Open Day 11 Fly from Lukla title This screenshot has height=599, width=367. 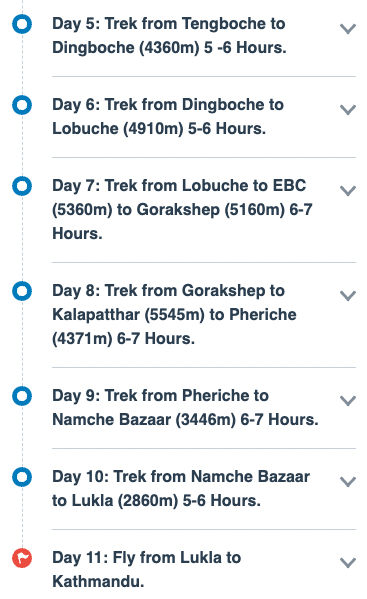(147, 570)
